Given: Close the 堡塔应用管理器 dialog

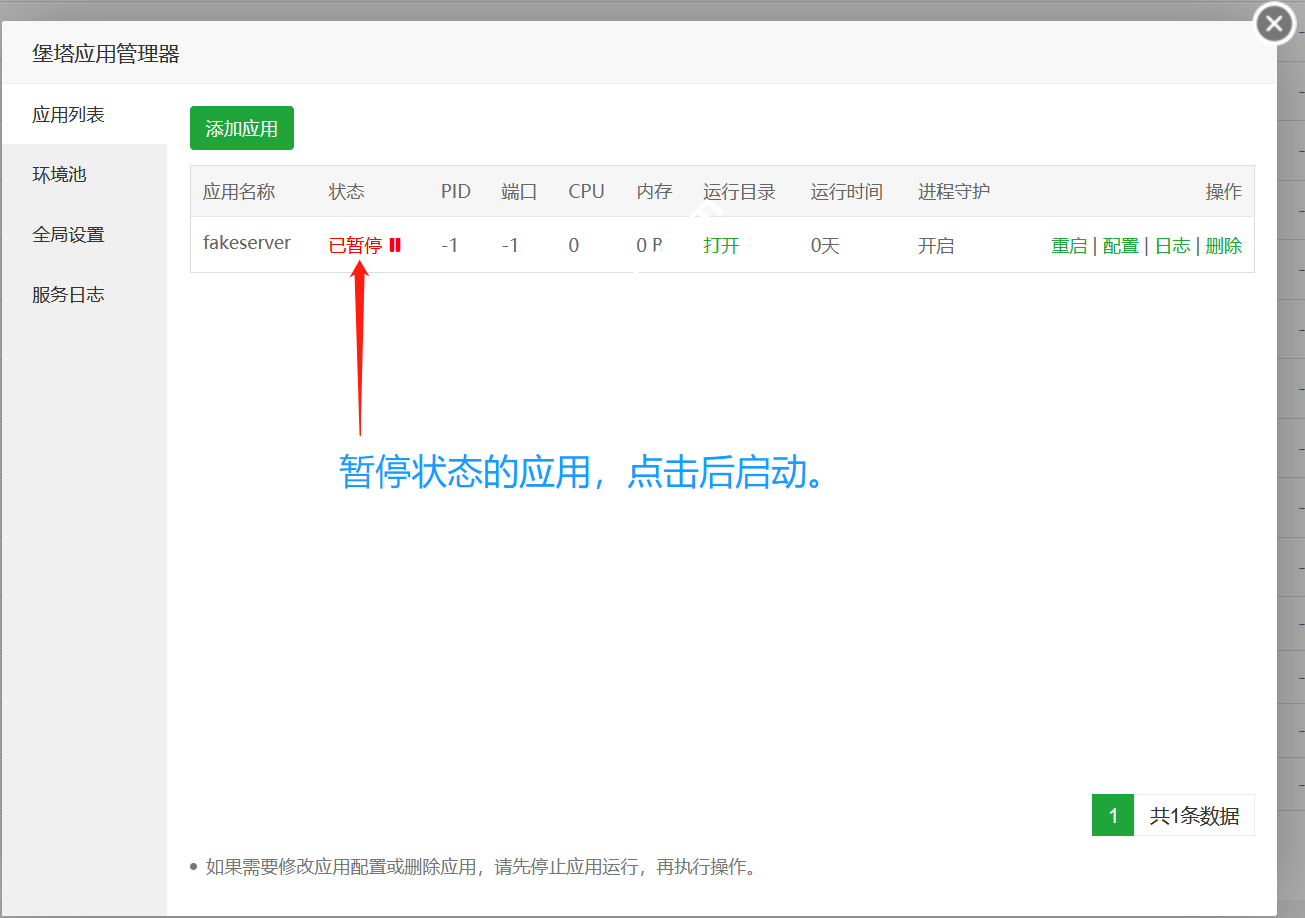Looking at the screenshot, I should (x=1274, y=24).
